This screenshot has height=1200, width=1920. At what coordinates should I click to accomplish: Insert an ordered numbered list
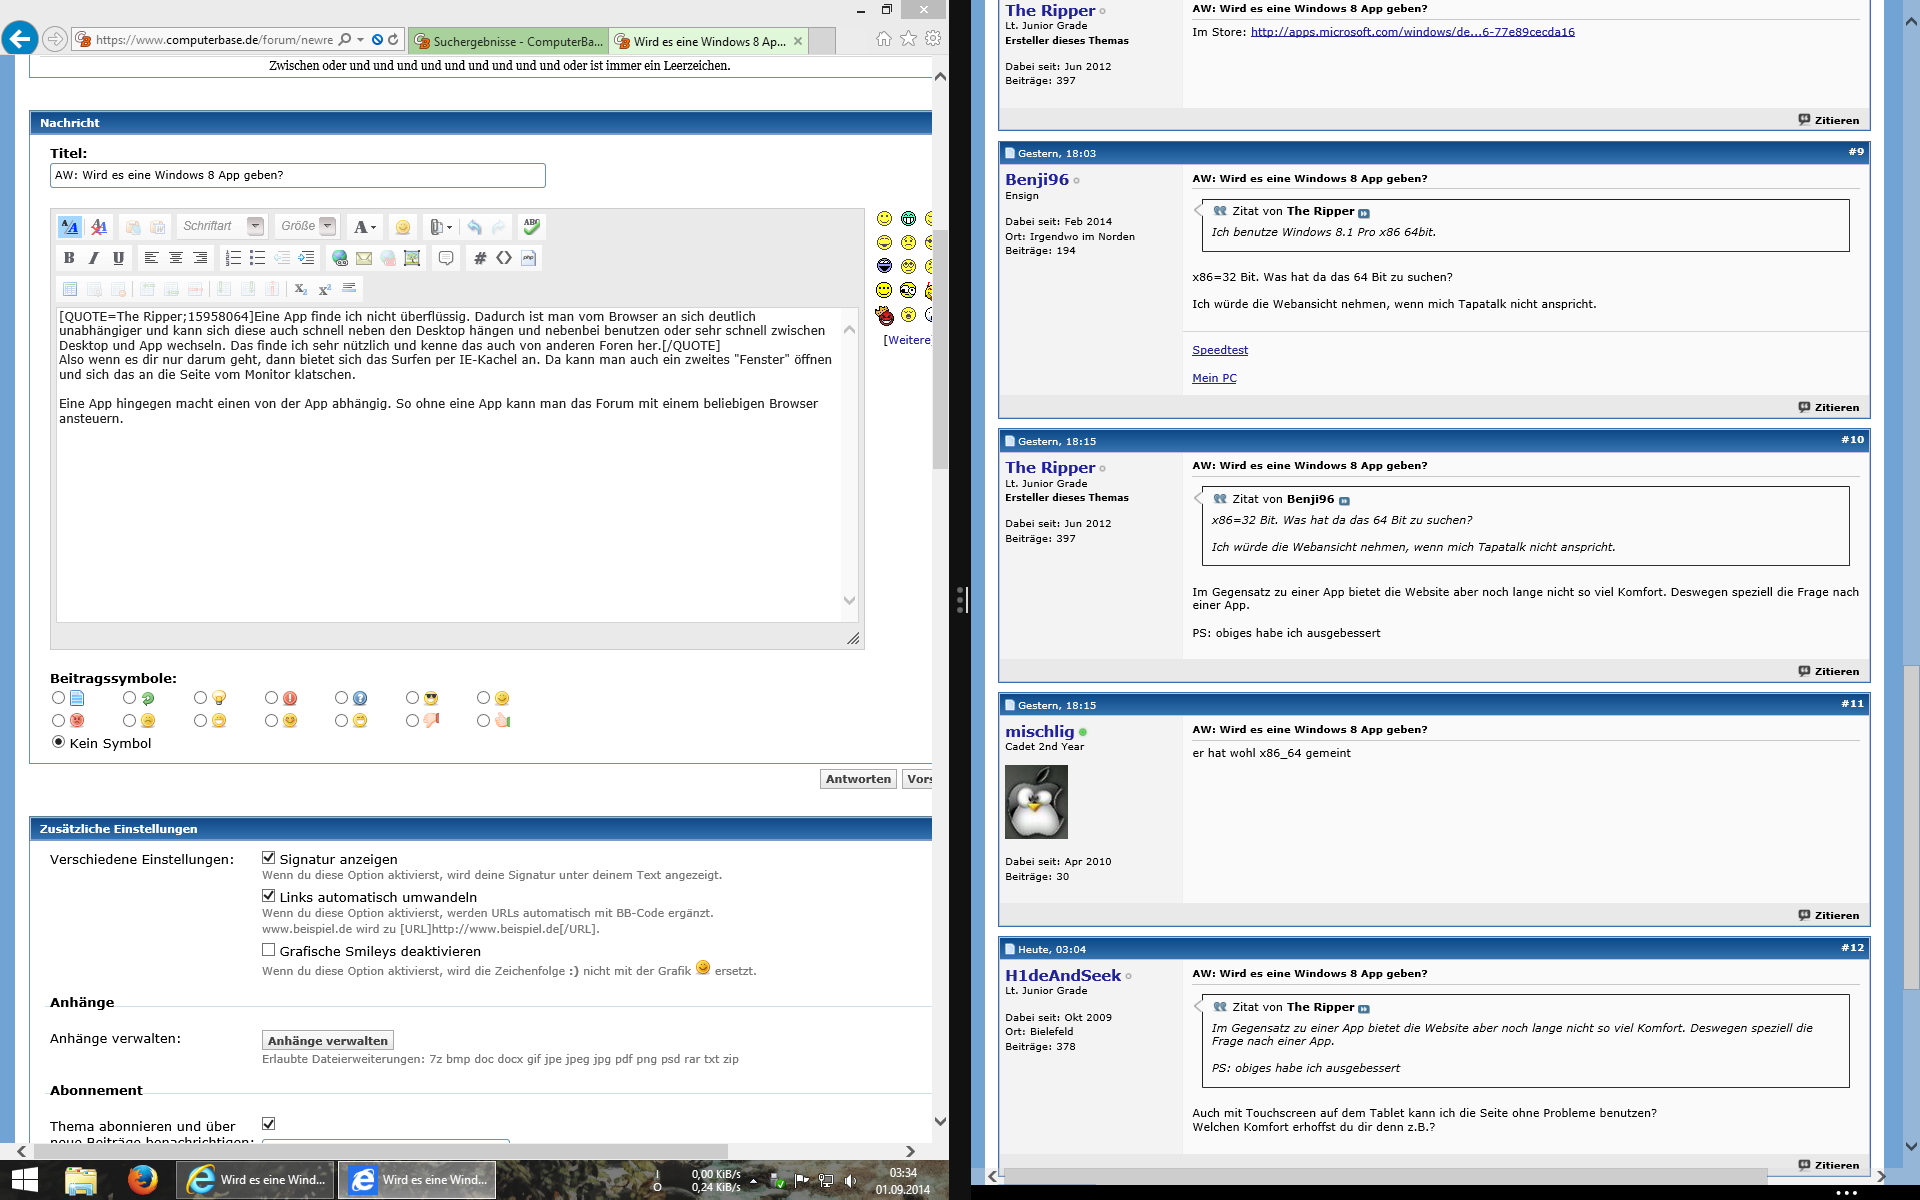[x=233, y=258]
